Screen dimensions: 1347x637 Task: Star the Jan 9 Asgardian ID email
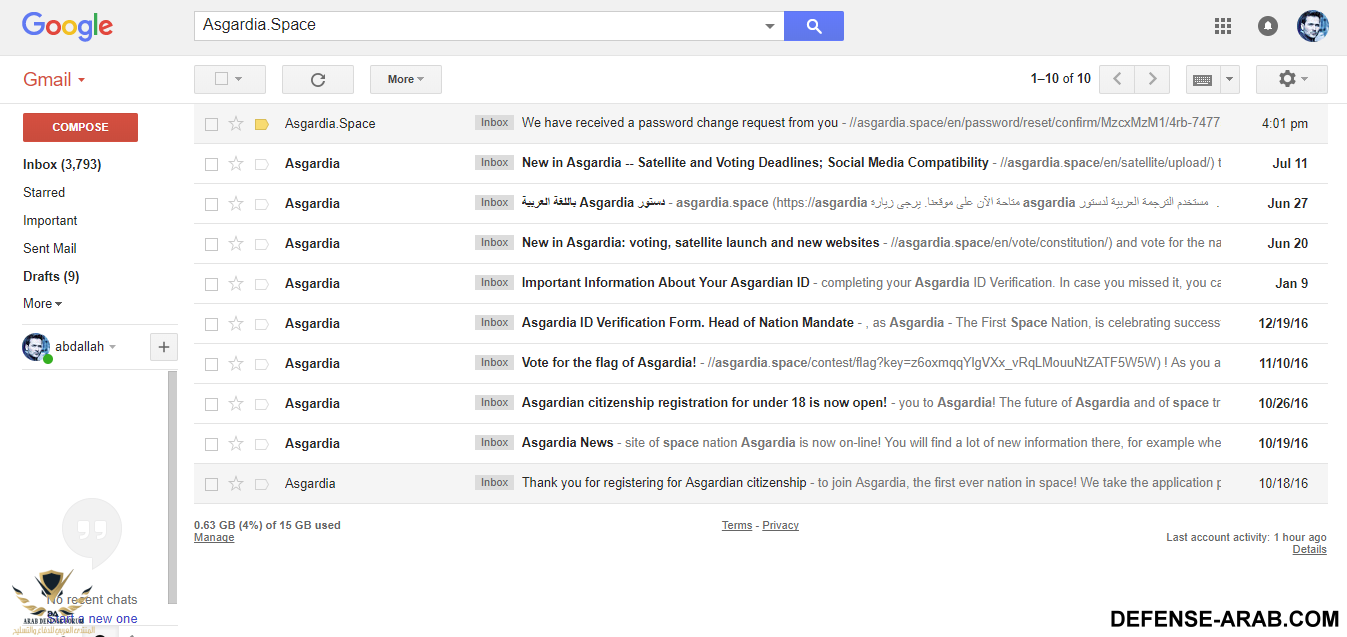(236, 284)
